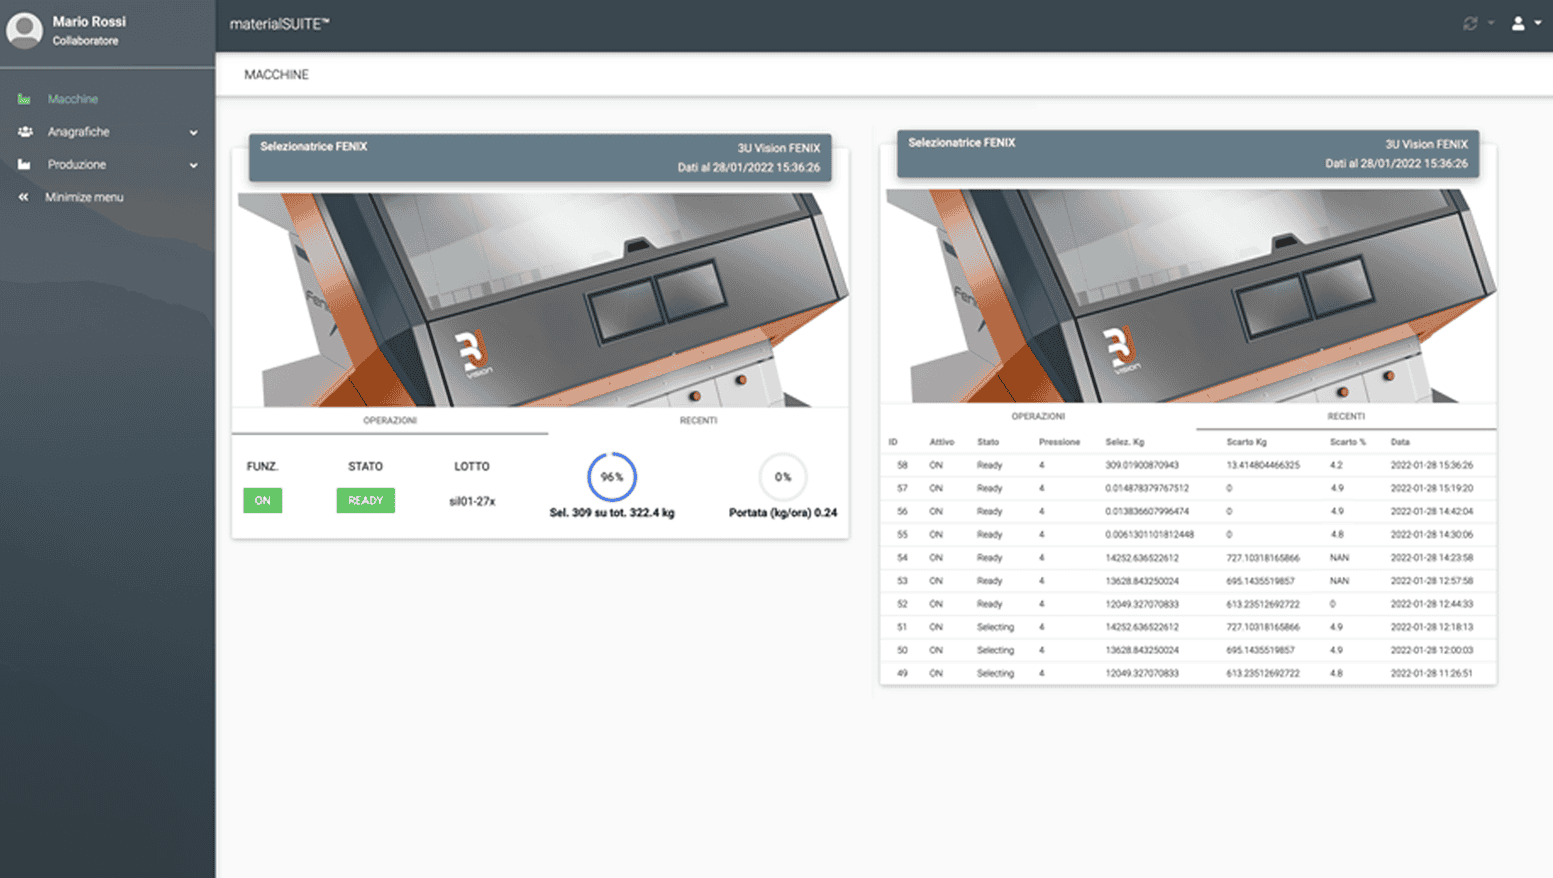Screen dimensions: 1553x878
Task: Click right card machine image
Action: 1189,296
